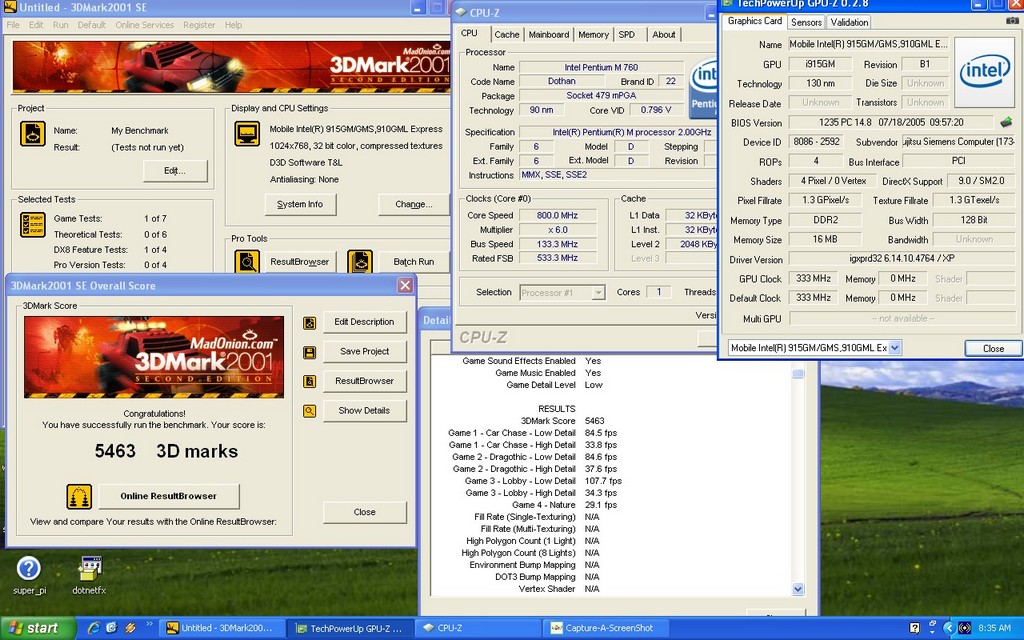
Task: Switch to Sensors tab in GPU-Z
Action: 806,22
